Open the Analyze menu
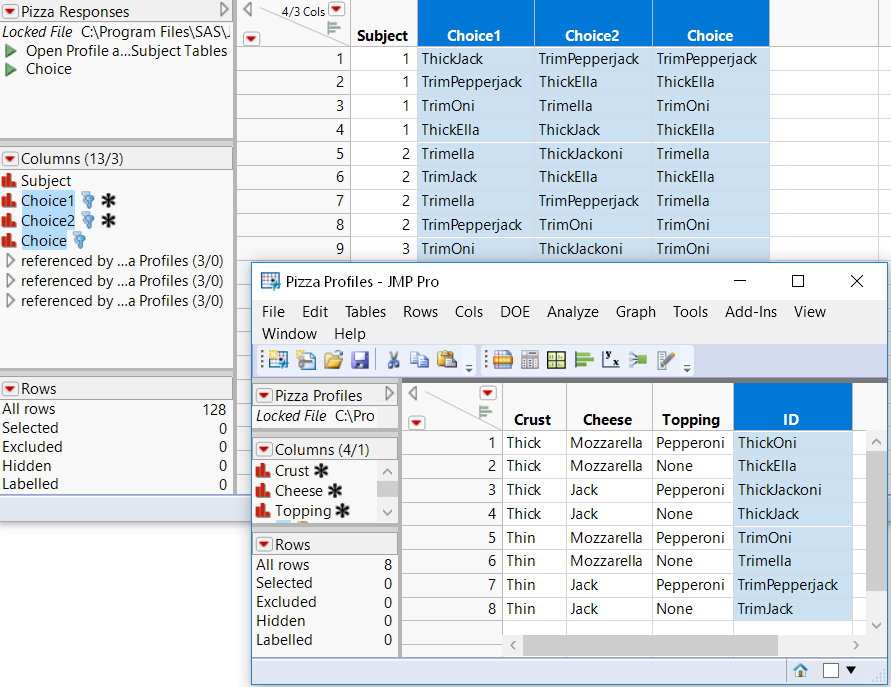 [573, 312]
